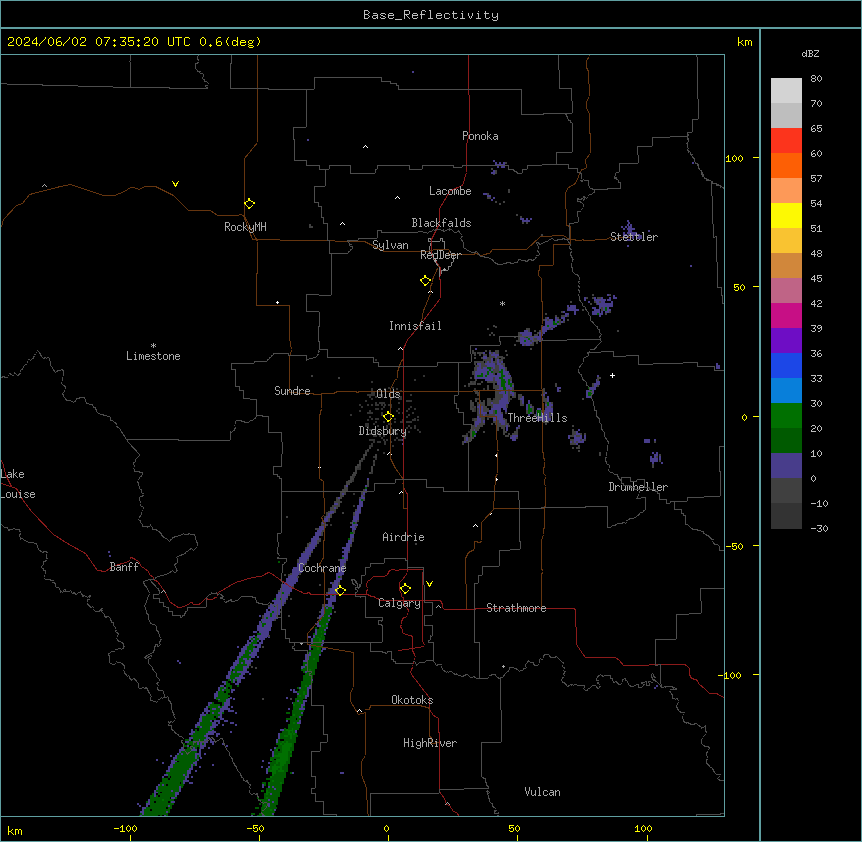Click the Cochrane town label
Image resolution: width=862 pixels, height=842 pixels.
pyautogui.click(x=322, y=568)
